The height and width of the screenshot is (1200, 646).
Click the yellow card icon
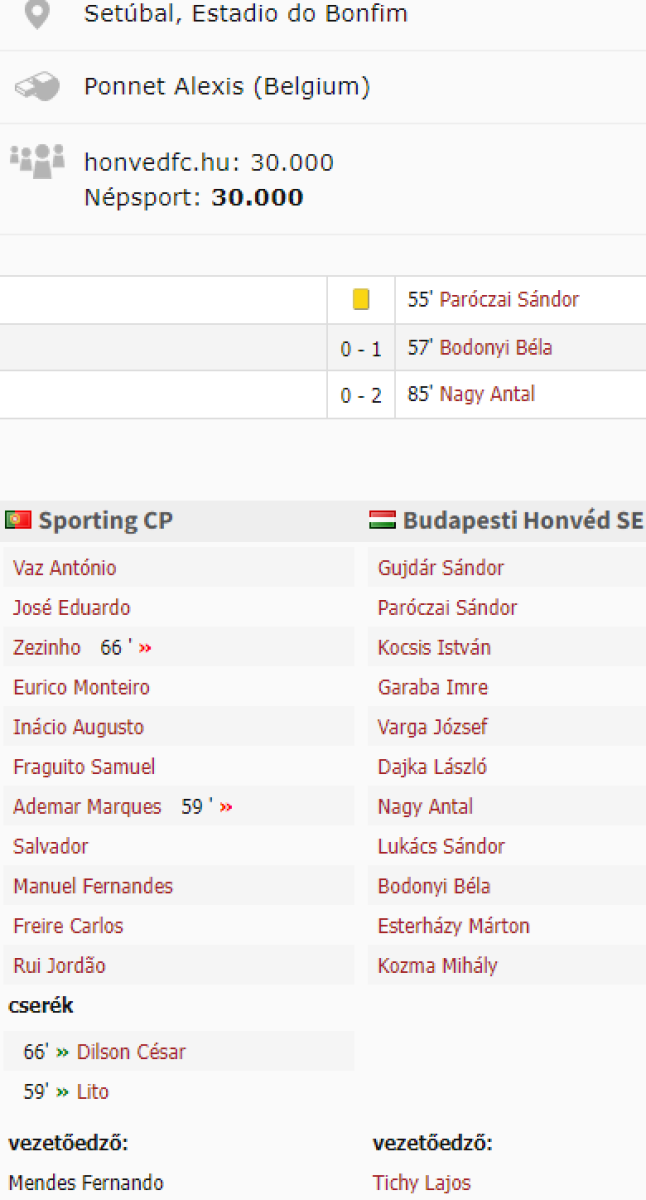[361, 300]
